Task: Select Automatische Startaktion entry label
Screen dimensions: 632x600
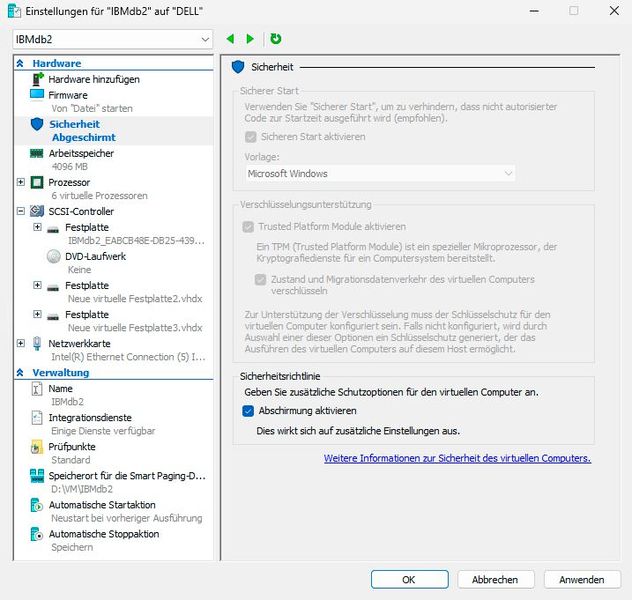Action: [102, 504]
